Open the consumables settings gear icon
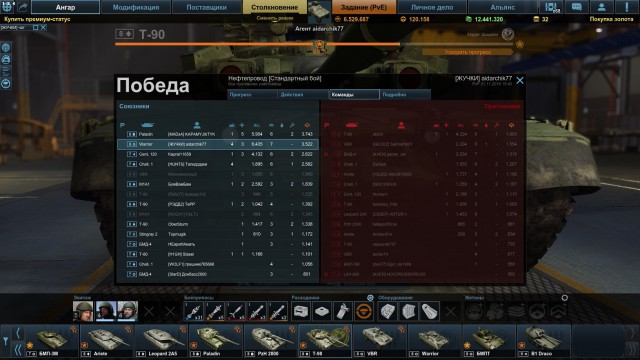Screen dimensions: 640x360 pos(370,298)
